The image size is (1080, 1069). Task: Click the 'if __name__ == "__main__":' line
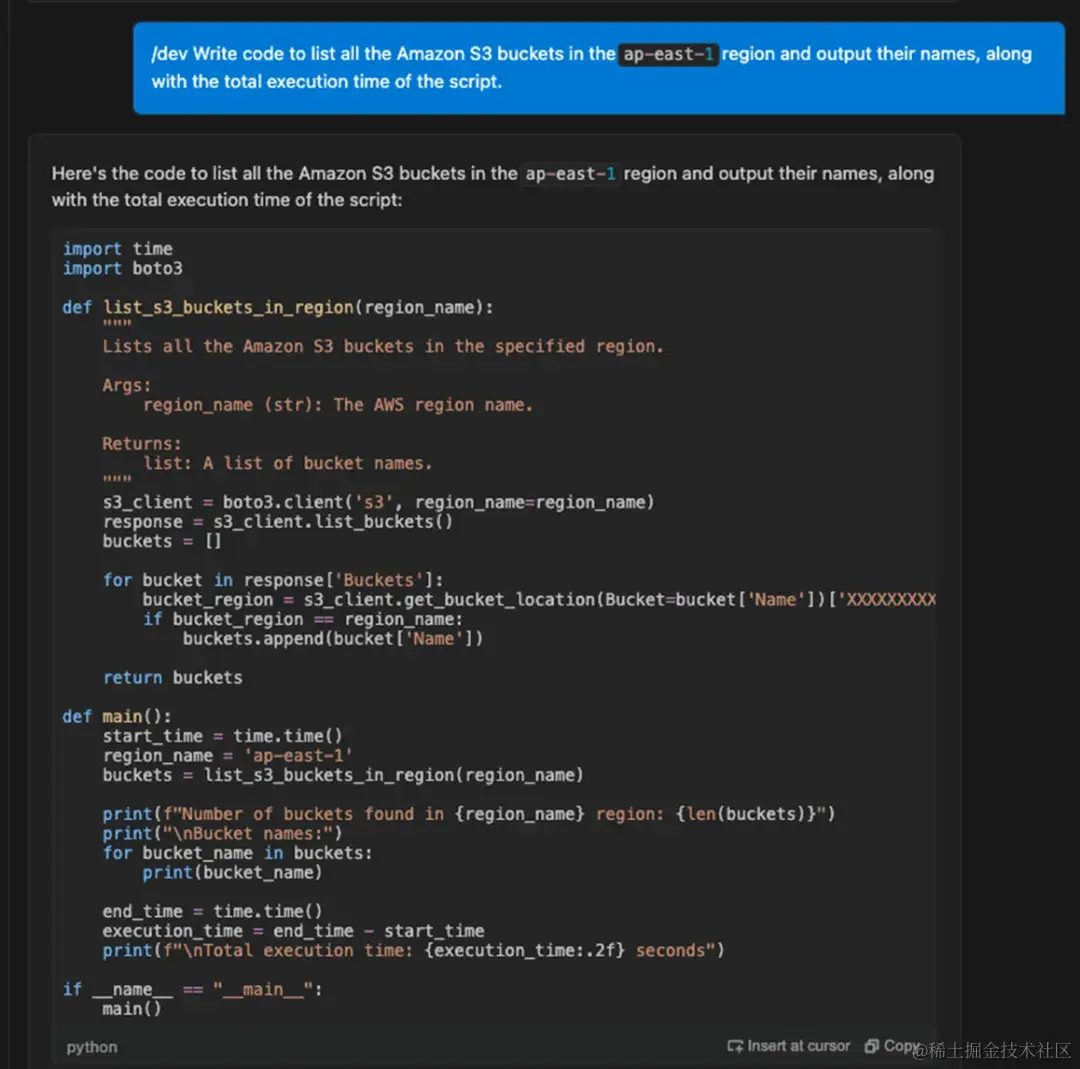click(192, 990)
